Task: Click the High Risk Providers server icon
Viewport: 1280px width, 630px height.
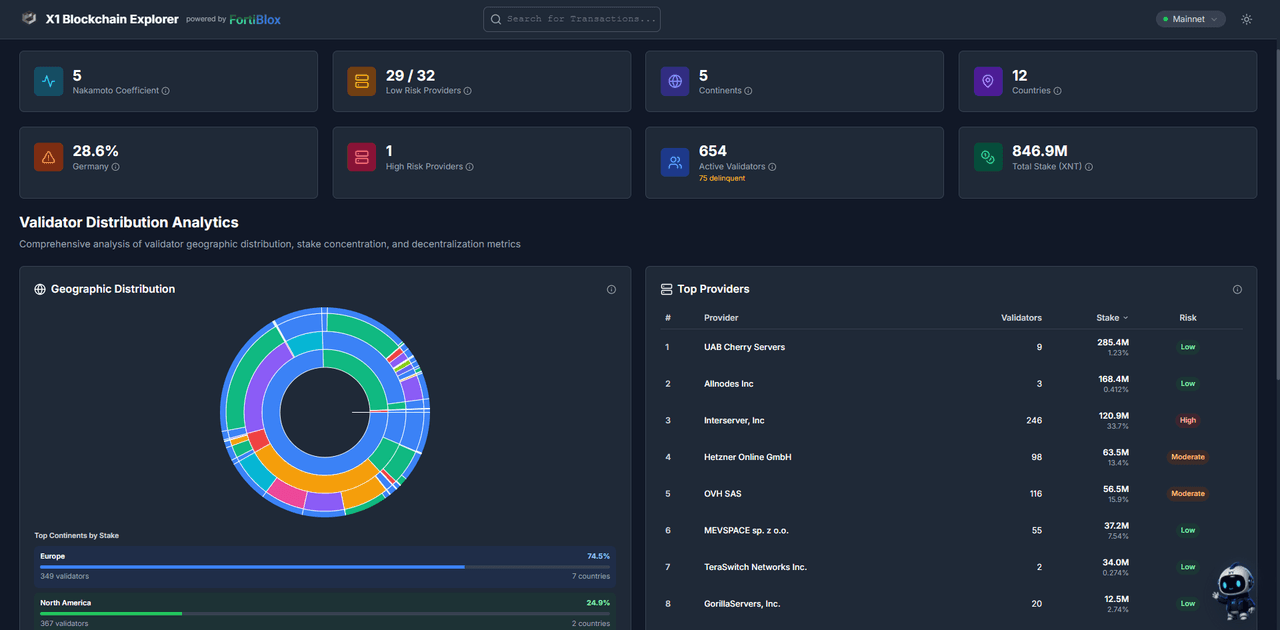Action: [x=362, y=157]
